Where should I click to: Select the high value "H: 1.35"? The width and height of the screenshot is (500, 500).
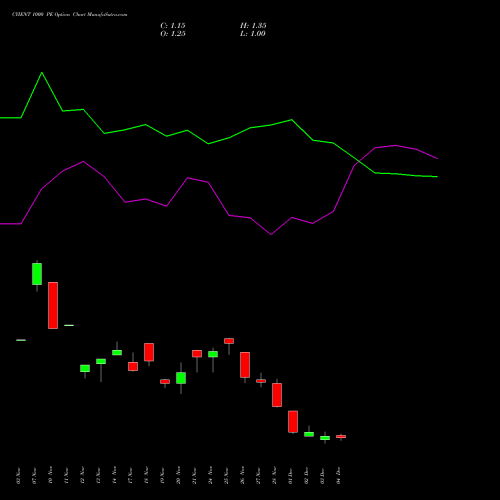coord(253,26)
